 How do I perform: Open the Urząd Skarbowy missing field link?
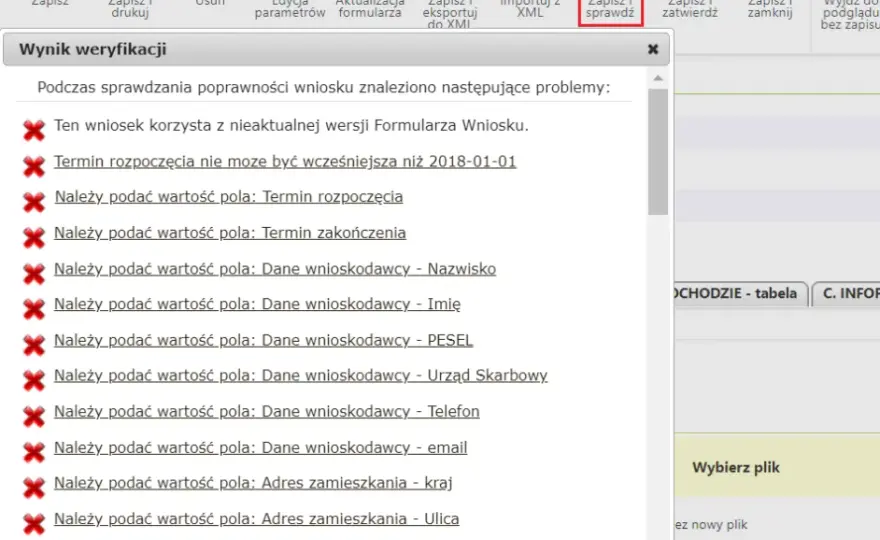pos(301,376)
